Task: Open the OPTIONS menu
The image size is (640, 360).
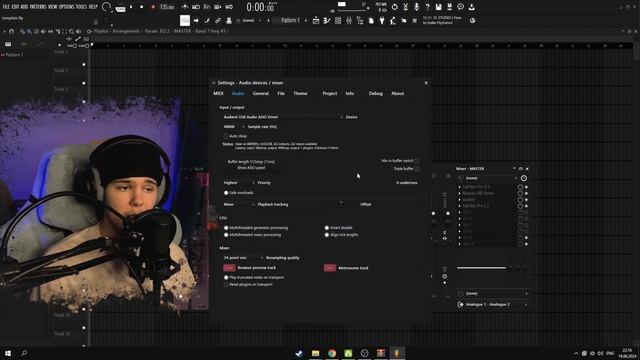Action: (x=67, y=7)
